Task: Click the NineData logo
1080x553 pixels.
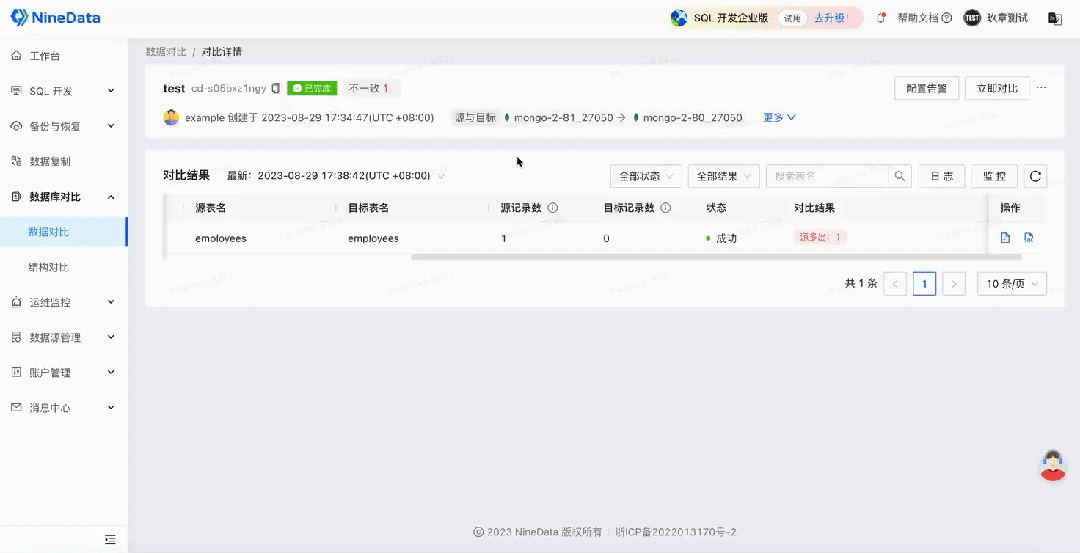Action: click(x=55, y=18)
